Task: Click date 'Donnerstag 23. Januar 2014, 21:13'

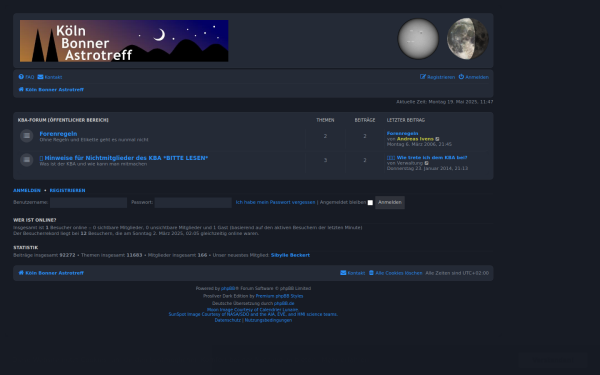Action: [427, 168]
